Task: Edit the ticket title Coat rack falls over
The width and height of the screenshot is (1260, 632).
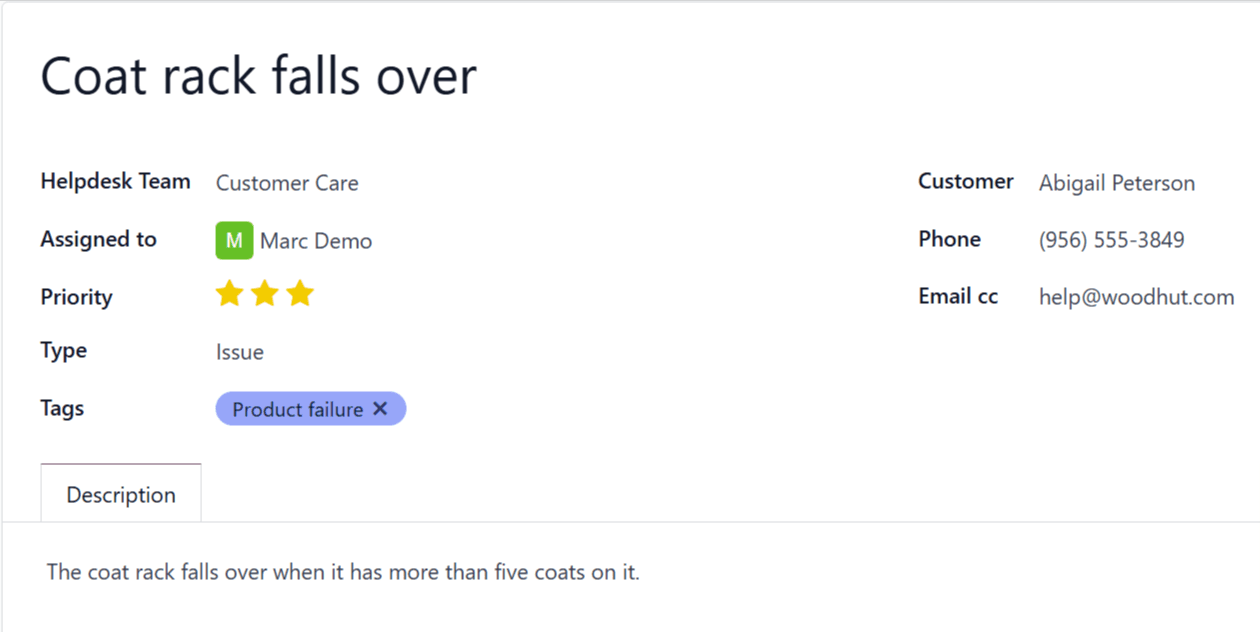Action: click(x=258, y=76)
